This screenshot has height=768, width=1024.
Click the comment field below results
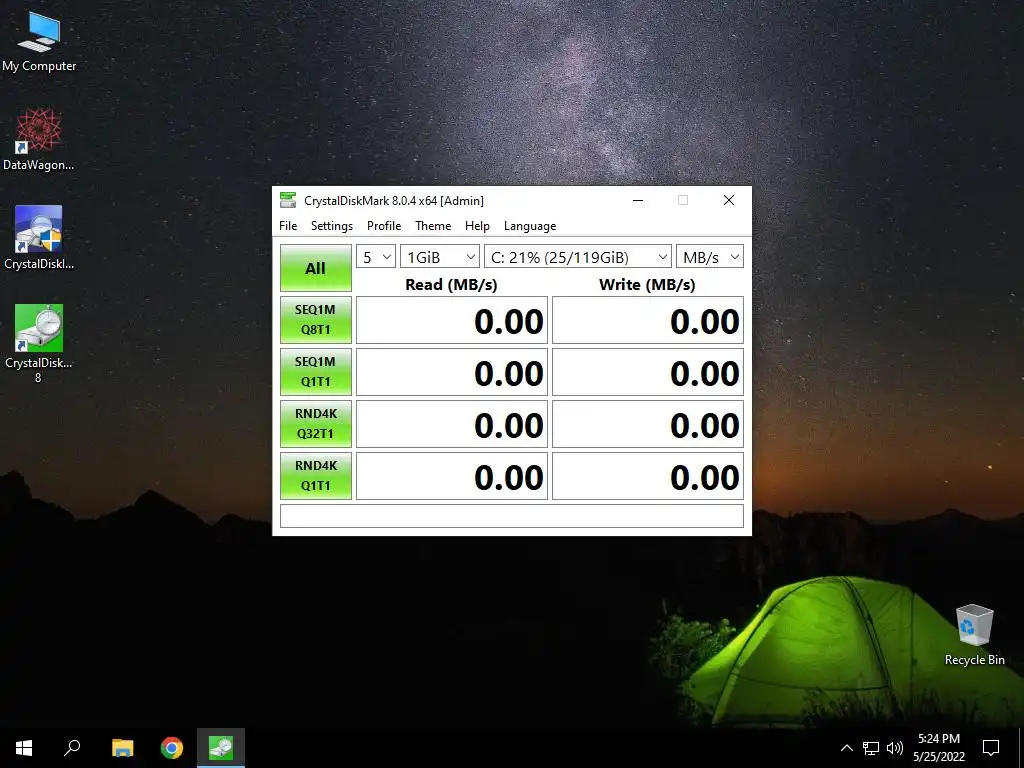[x=512, y=516]
